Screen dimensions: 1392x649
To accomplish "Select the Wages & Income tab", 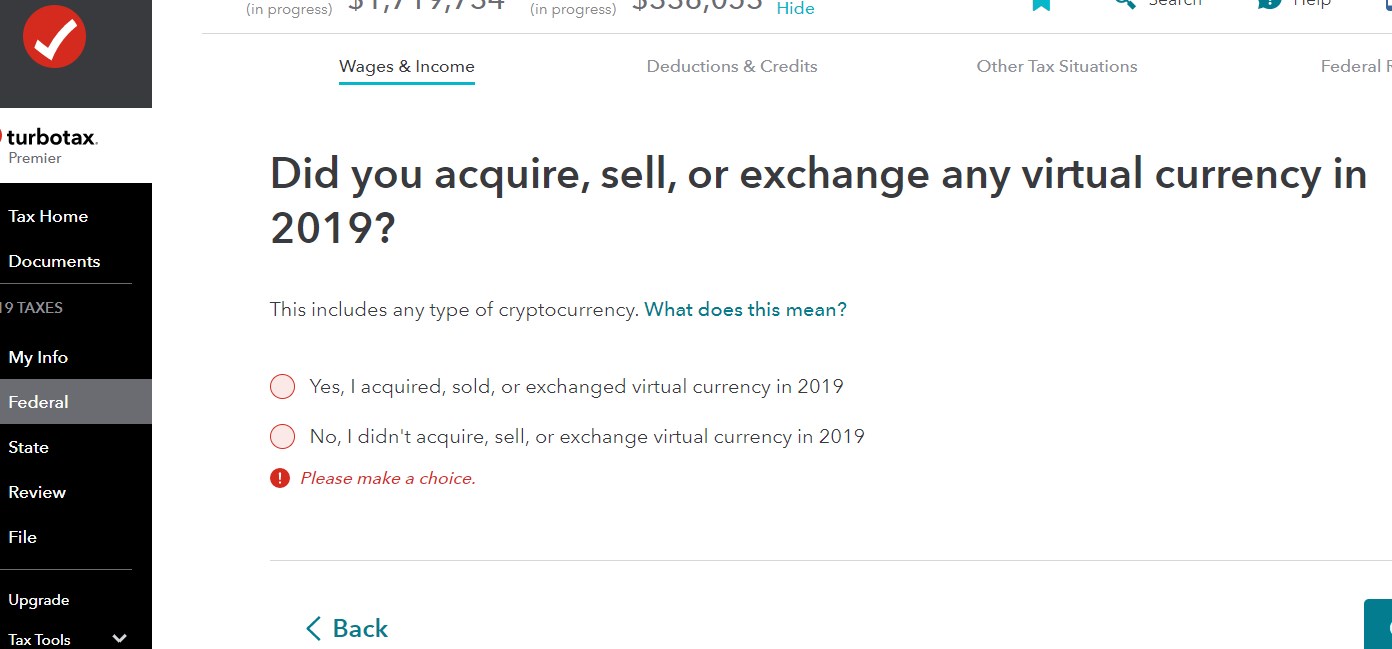I will click(x=407, y=67).
